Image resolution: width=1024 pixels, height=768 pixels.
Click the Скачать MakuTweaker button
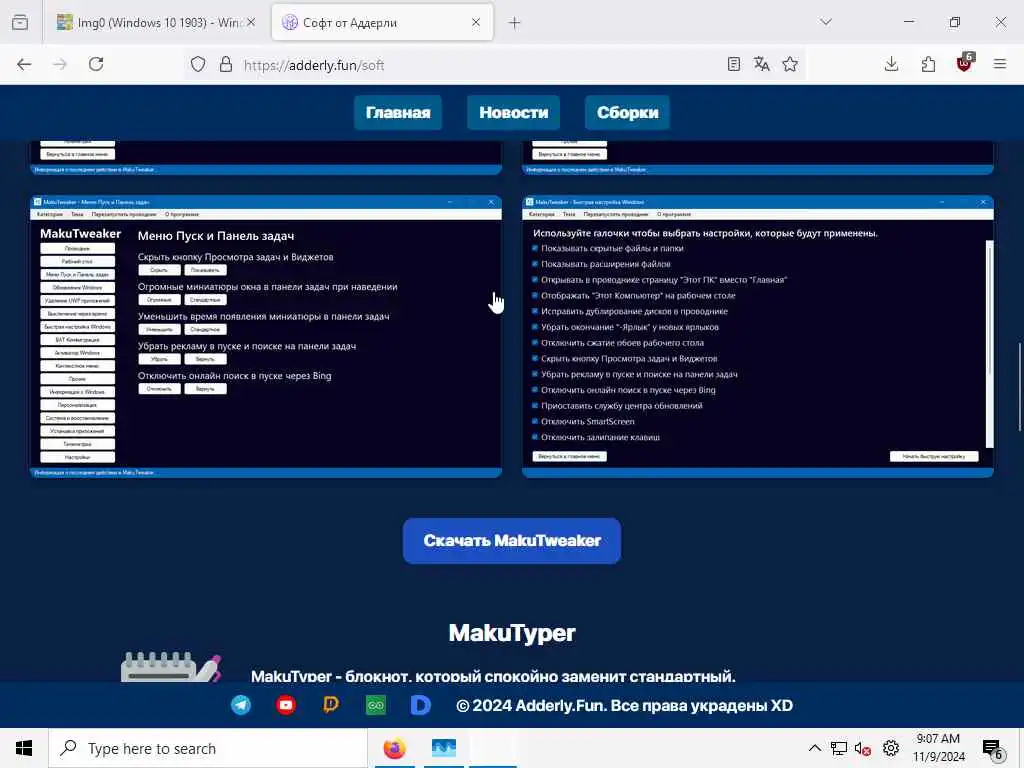(x=512, y=541)
